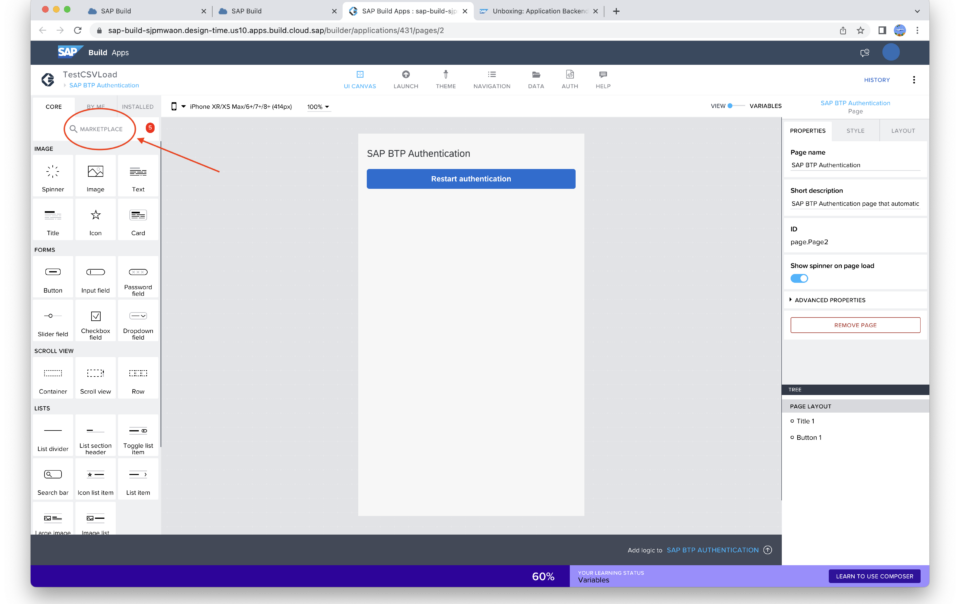Select the Image component

click(96, 177)
